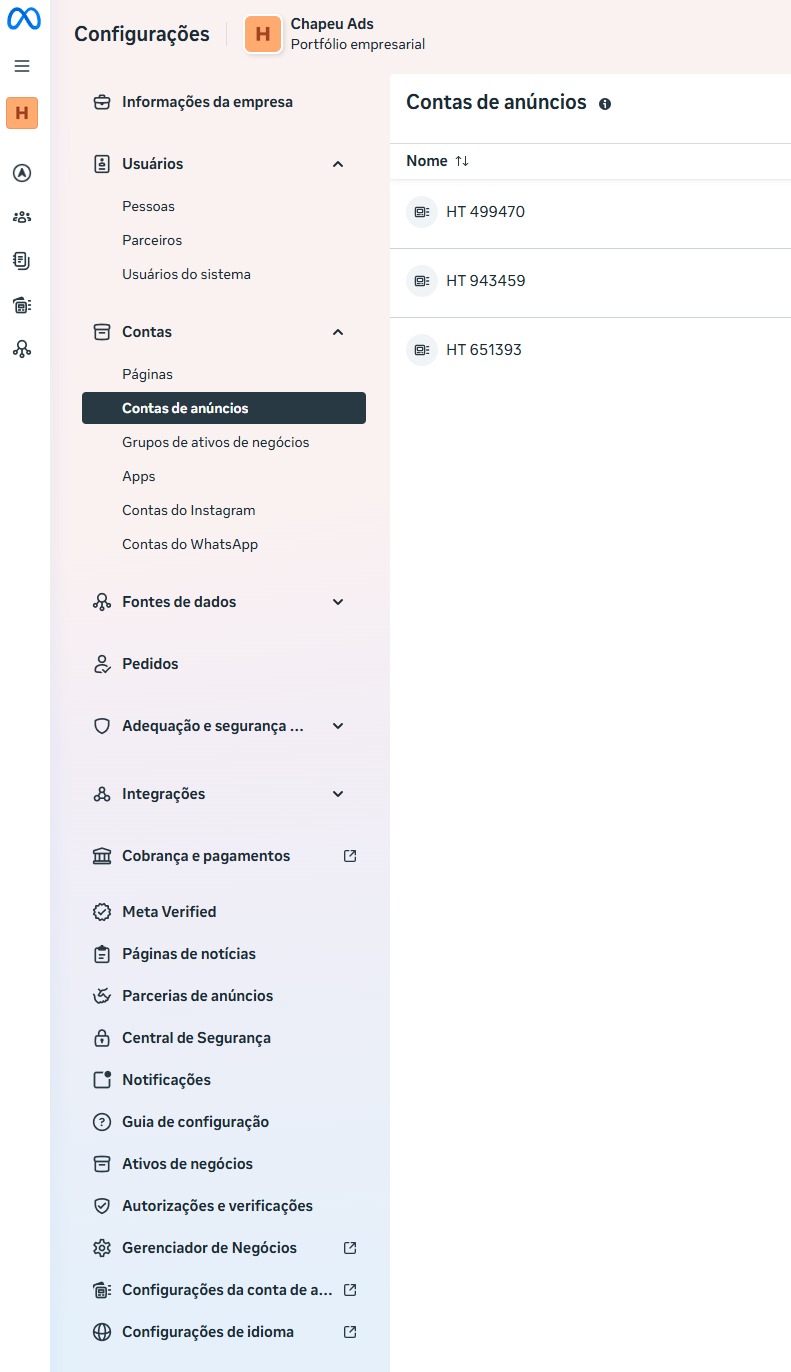Open the people icon in left rail

[x=22, y=217]
